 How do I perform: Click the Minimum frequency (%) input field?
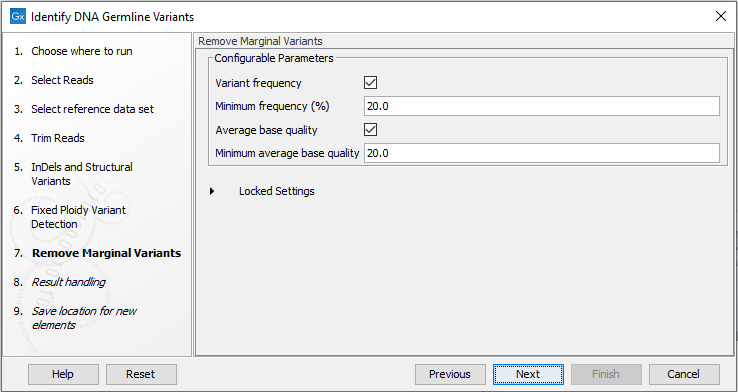coord(542,106)
